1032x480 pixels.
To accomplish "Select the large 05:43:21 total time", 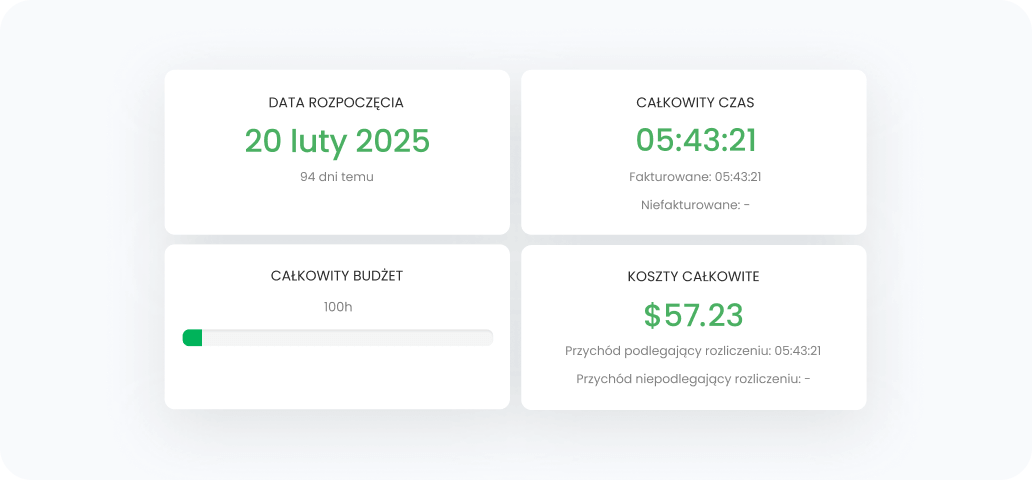I will 694,141.
